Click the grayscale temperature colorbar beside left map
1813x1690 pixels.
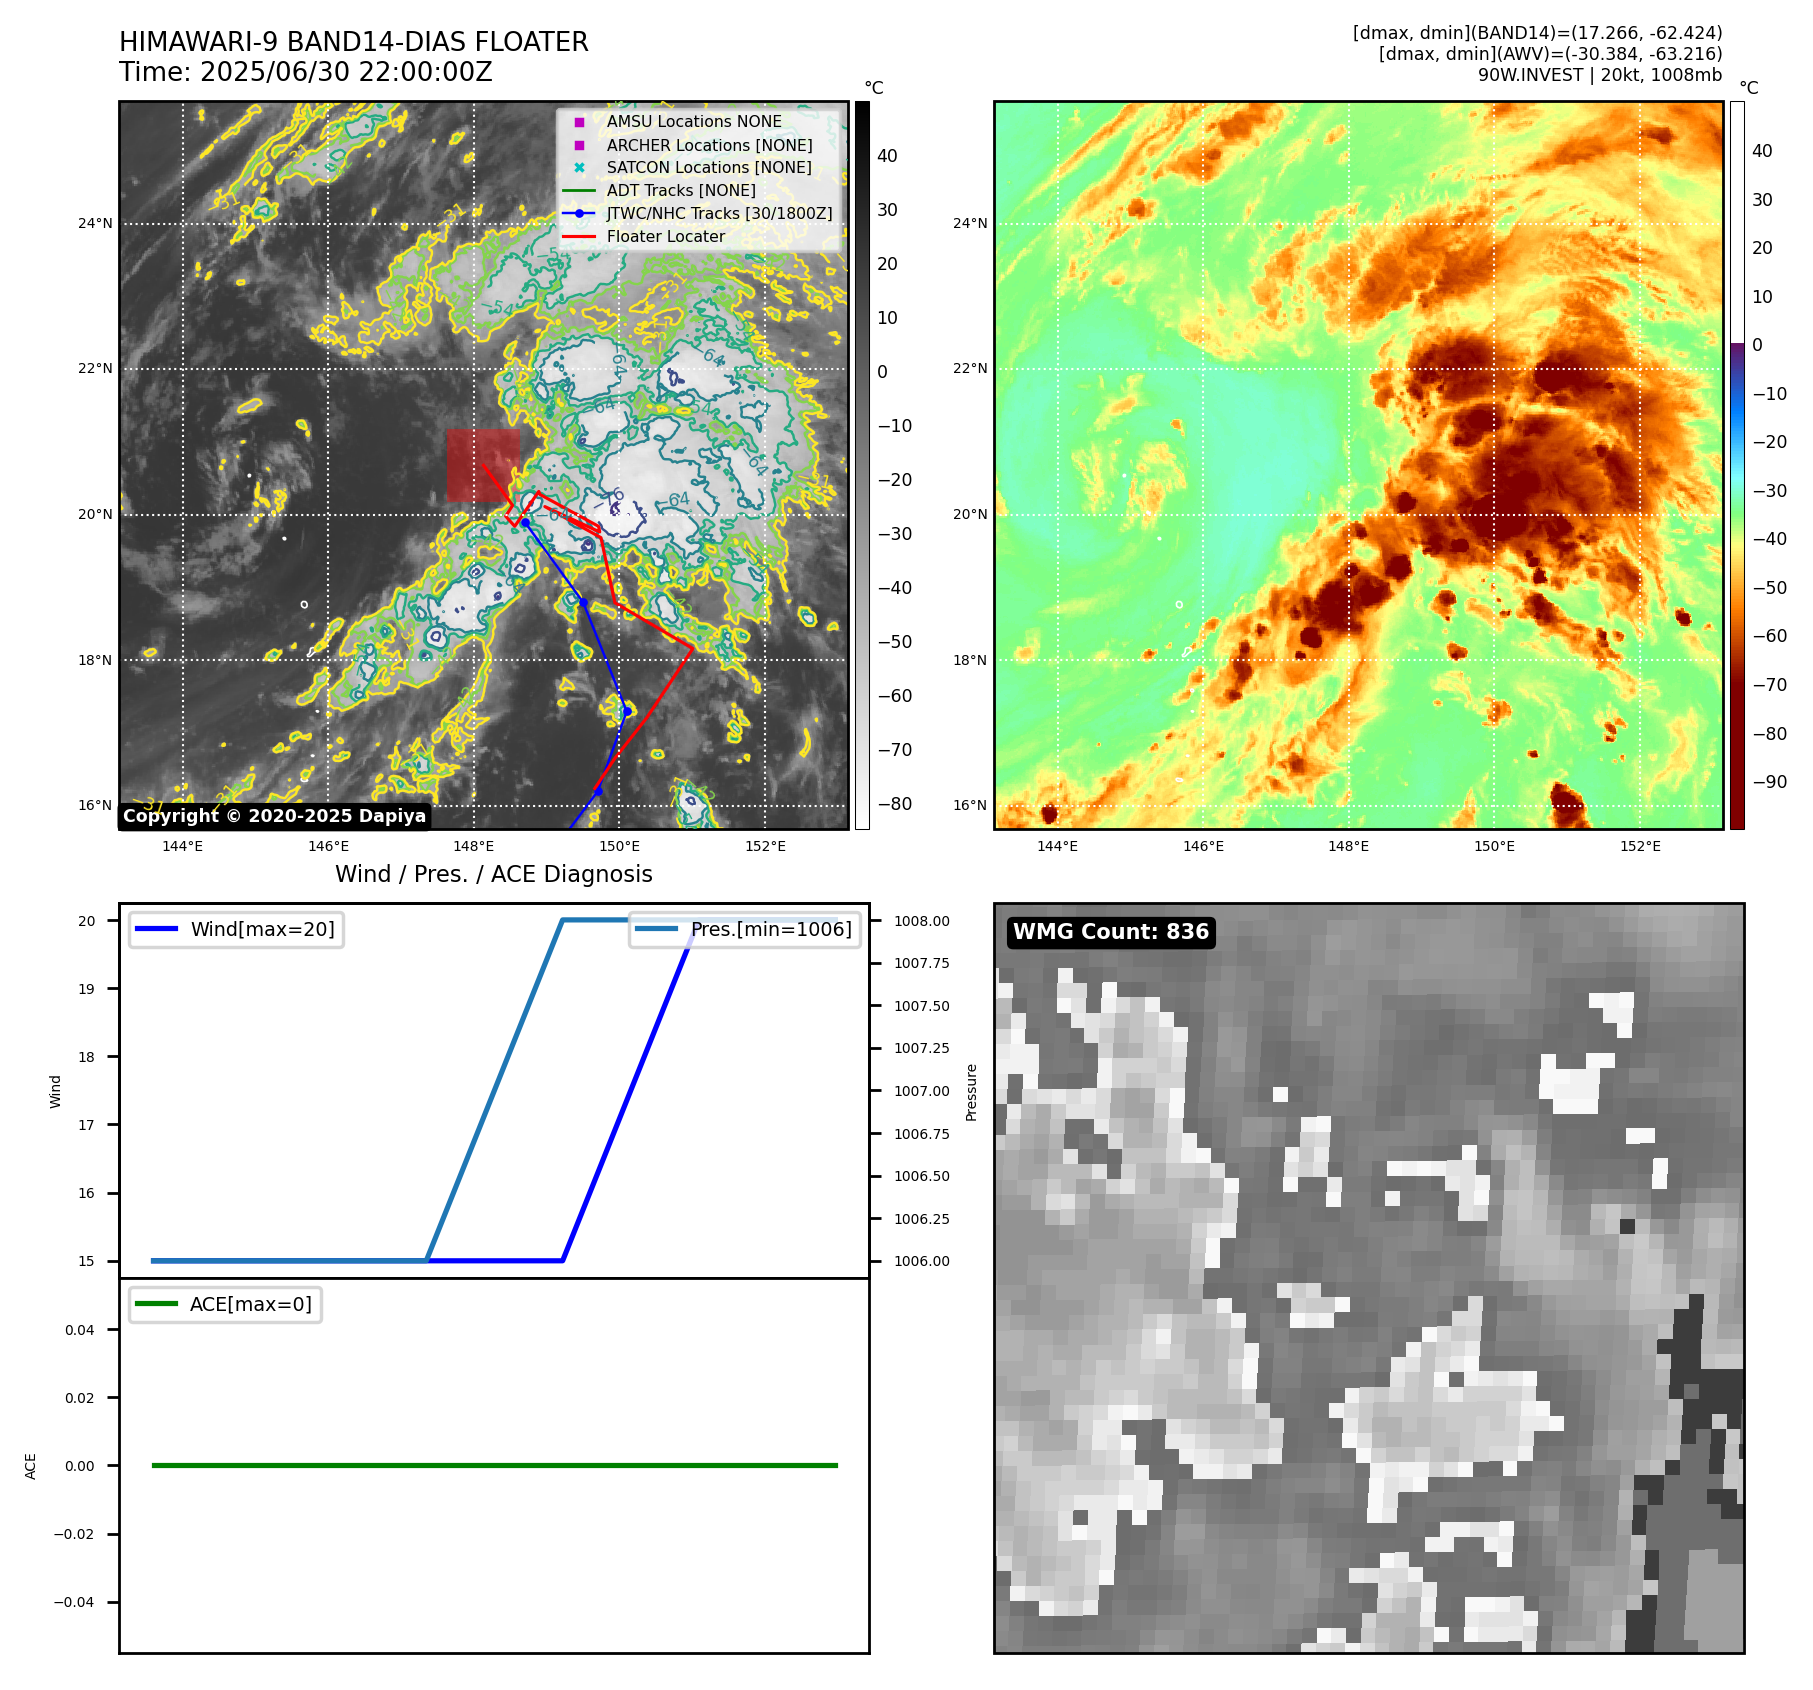pos(862,465)
